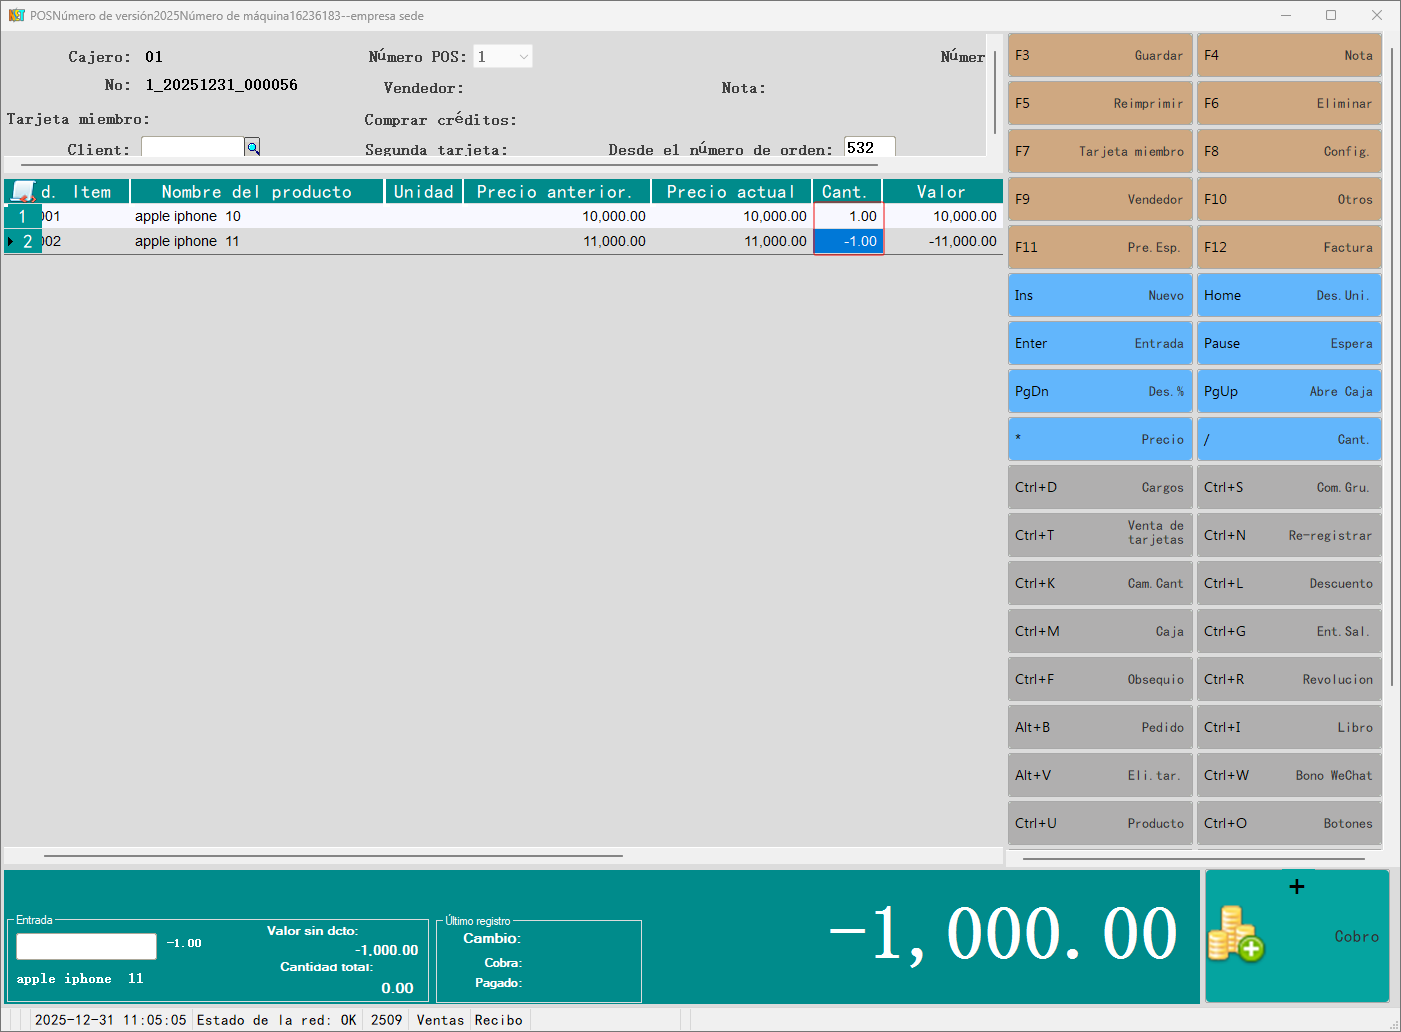The image size is (1401, 1032).
Task: Click the Client text input field
Action: (193, 148)
